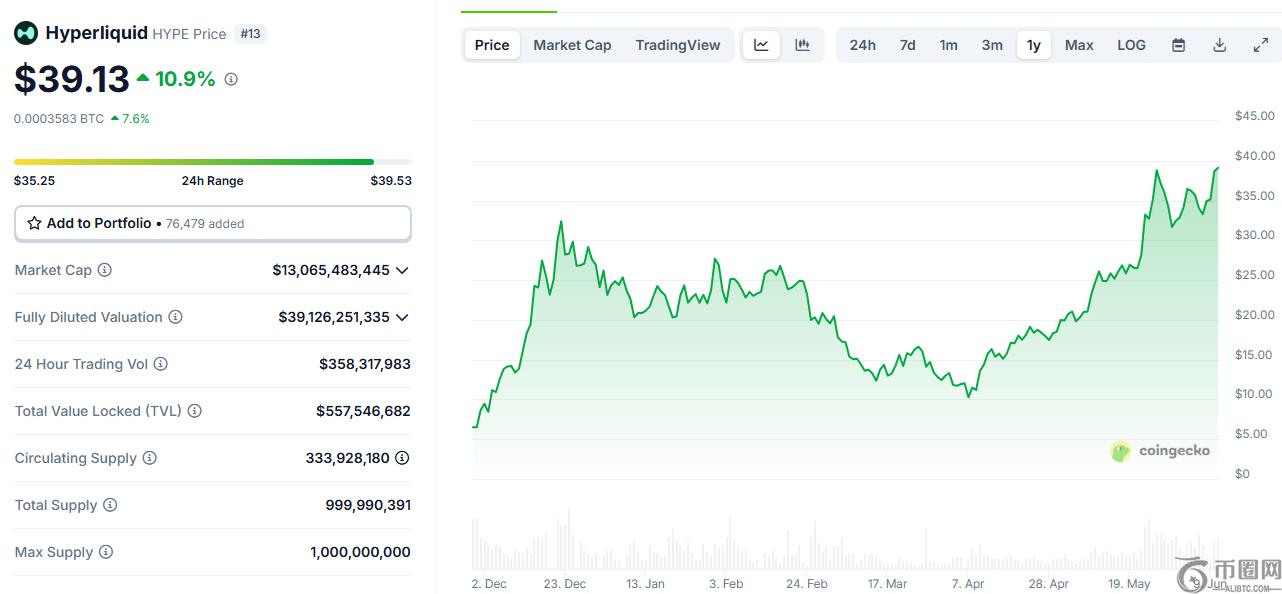The height and width of the screenshot is (594, 1282).
Task: Select the 24h time range
Action: pyautogui.click(x=862, y=45)
